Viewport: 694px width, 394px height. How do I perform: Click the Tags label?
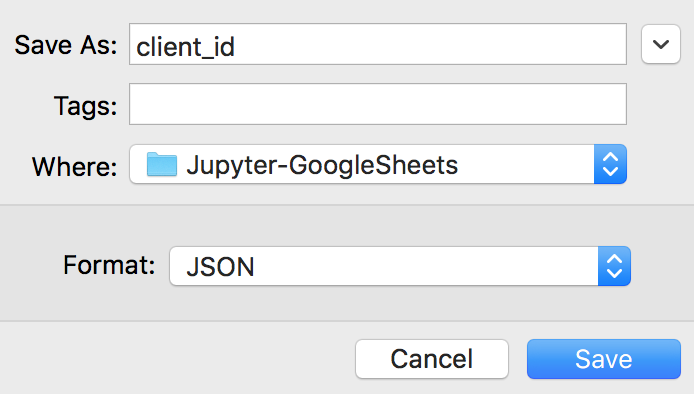coord(86,107)
